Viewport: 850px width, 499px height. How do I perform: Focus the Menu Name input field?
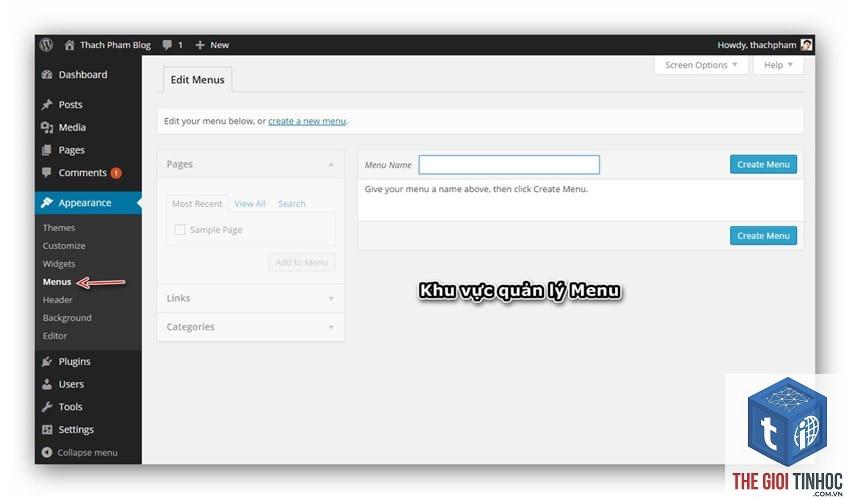coord(509,165)
